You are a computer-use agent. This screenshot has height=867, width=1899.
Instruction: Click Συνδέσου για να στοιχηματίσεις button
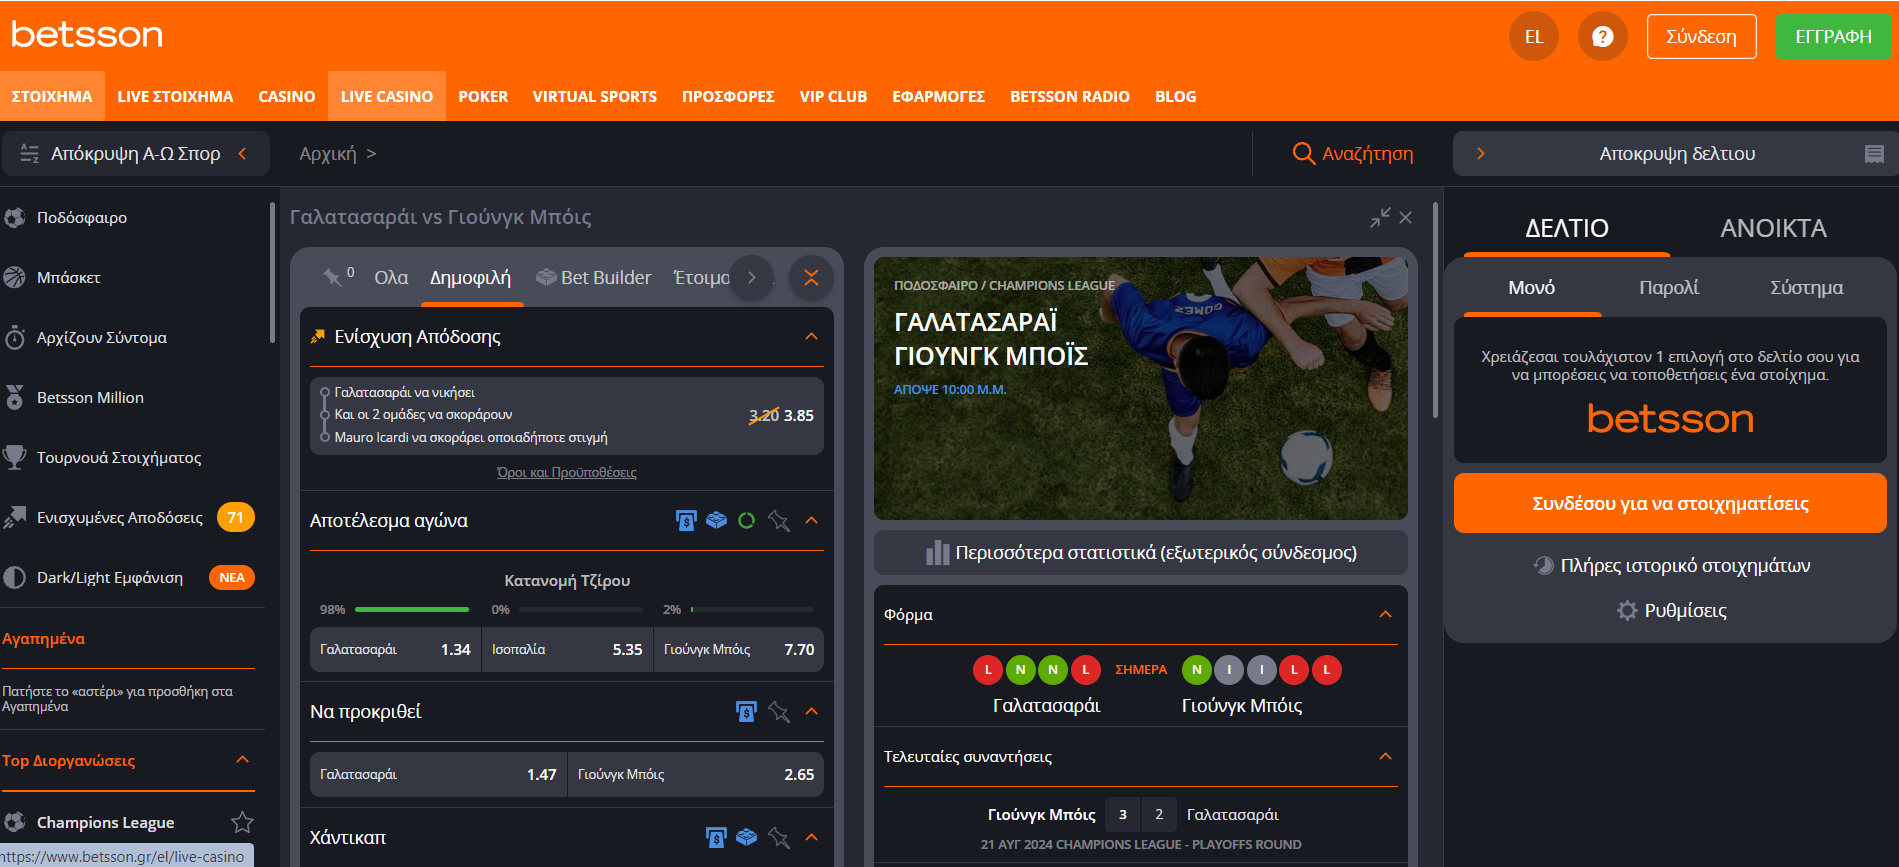1670,503
